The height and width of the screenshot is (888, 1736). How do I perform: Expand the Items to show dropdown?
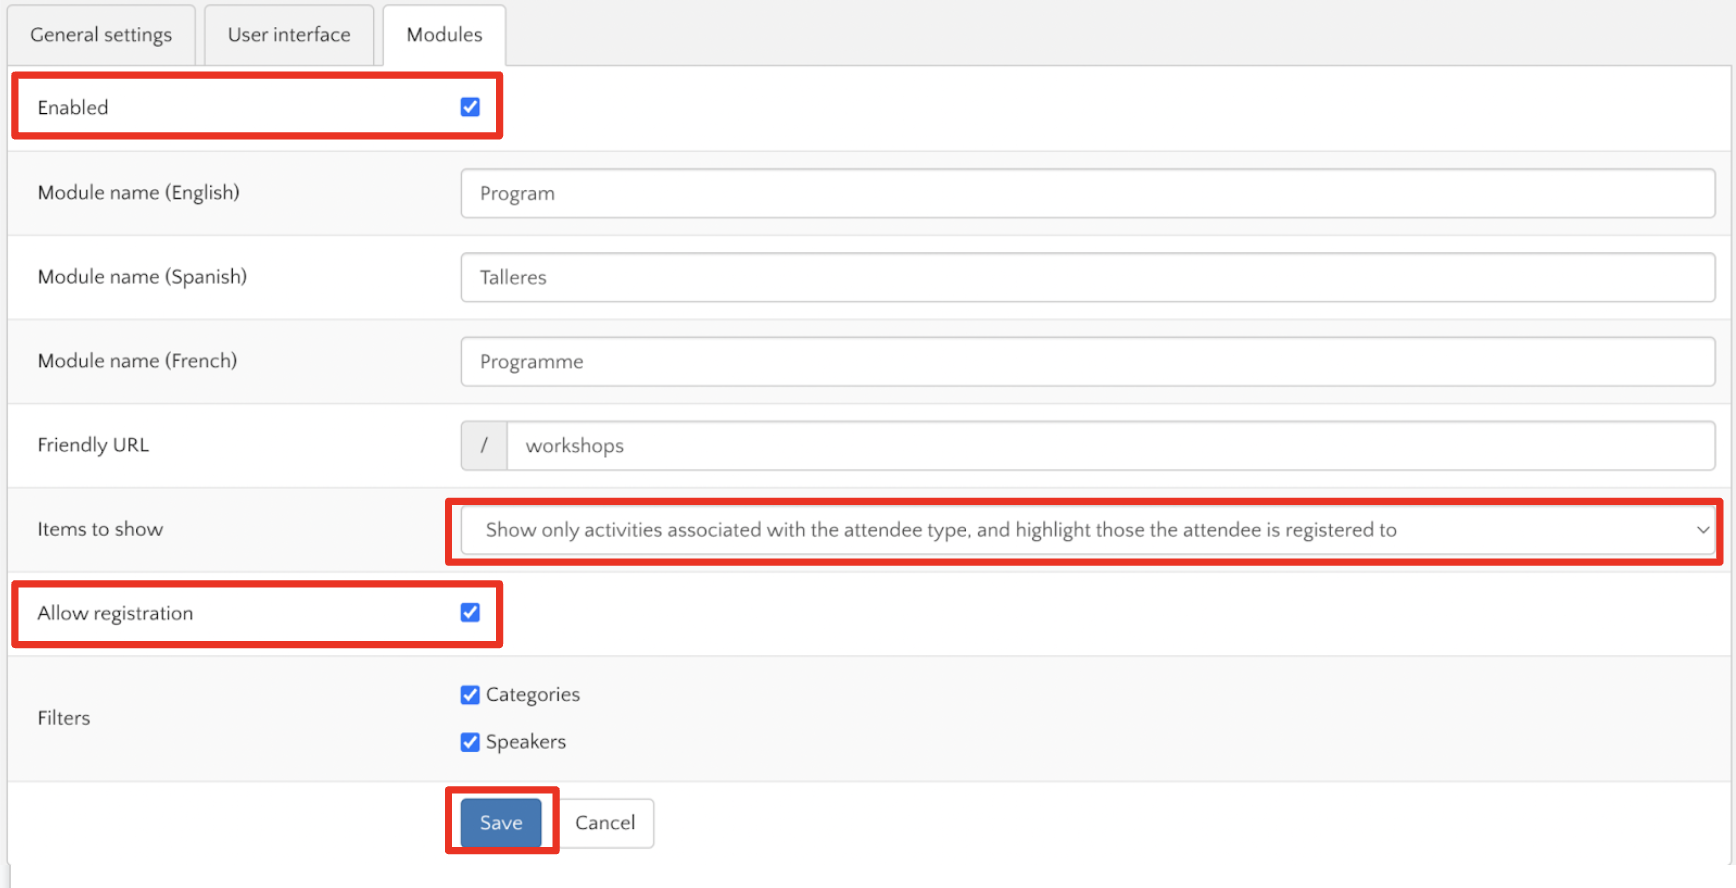(x=1087, y=530)
